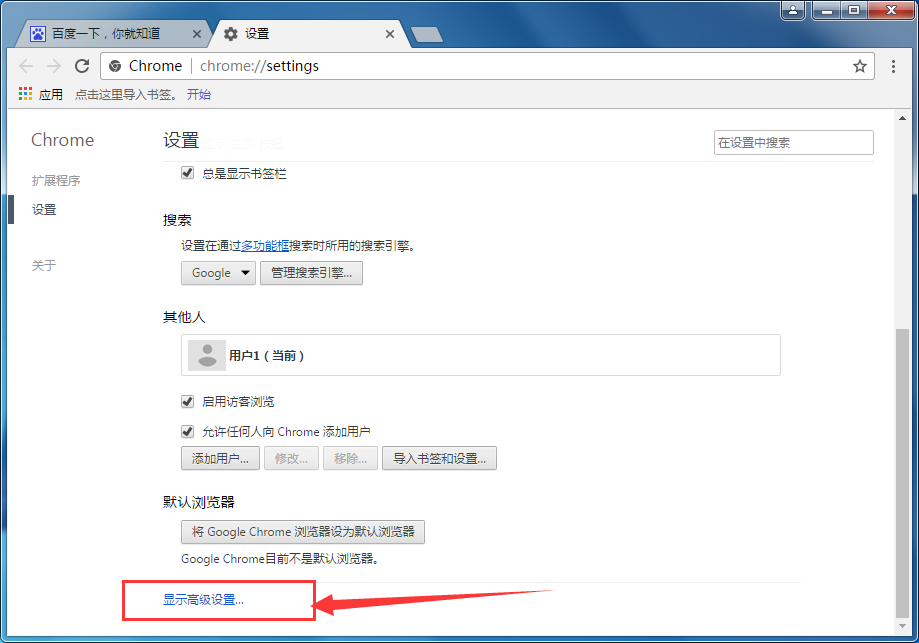Click the 移除... button
919x643 pixels.
[350, 458]
